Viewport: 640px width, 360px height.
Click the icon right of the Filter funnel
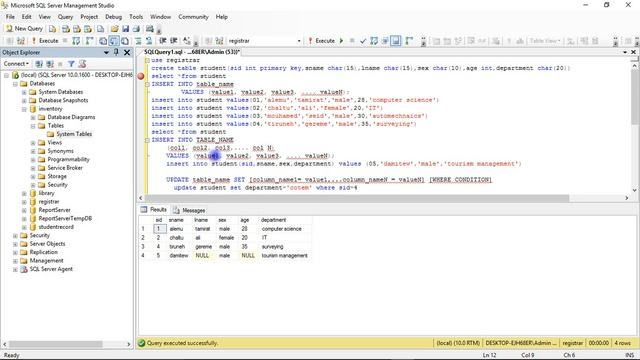tap(82, 64)
